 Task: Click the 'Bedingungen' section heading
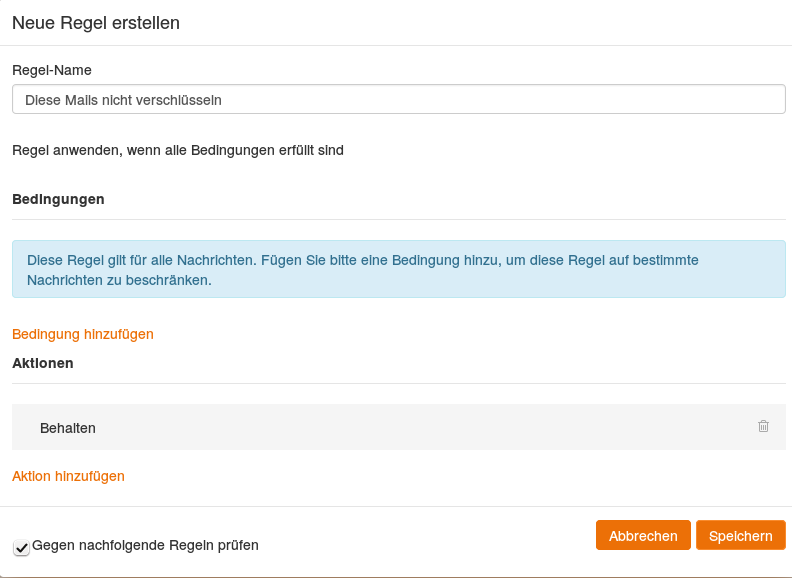[58, 199]
